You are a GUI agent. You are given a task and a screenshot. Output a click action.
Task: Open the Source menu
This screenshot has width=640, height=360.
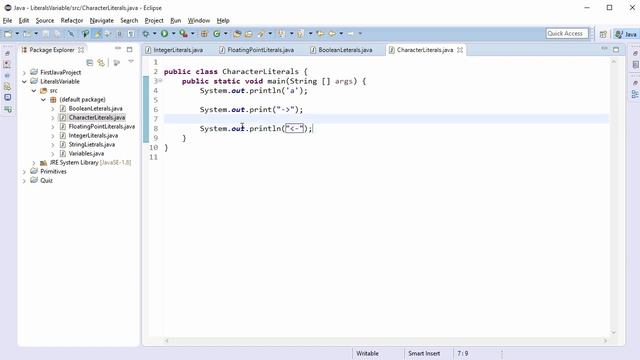click(x=45, y=20)
